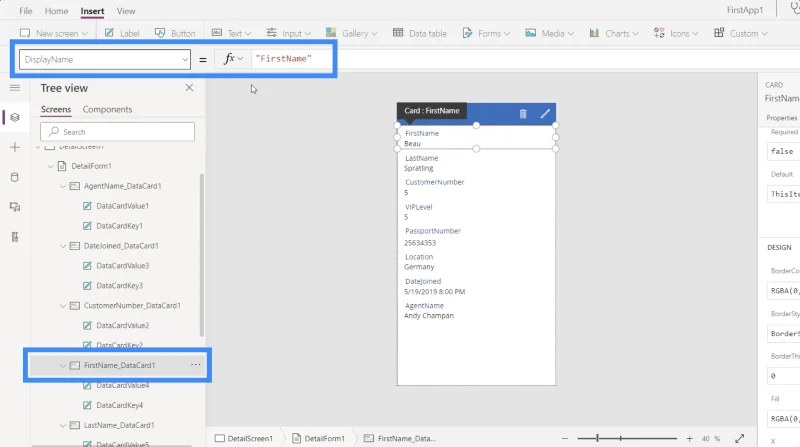Select the Screens tab in Tree view

(56, 109)
